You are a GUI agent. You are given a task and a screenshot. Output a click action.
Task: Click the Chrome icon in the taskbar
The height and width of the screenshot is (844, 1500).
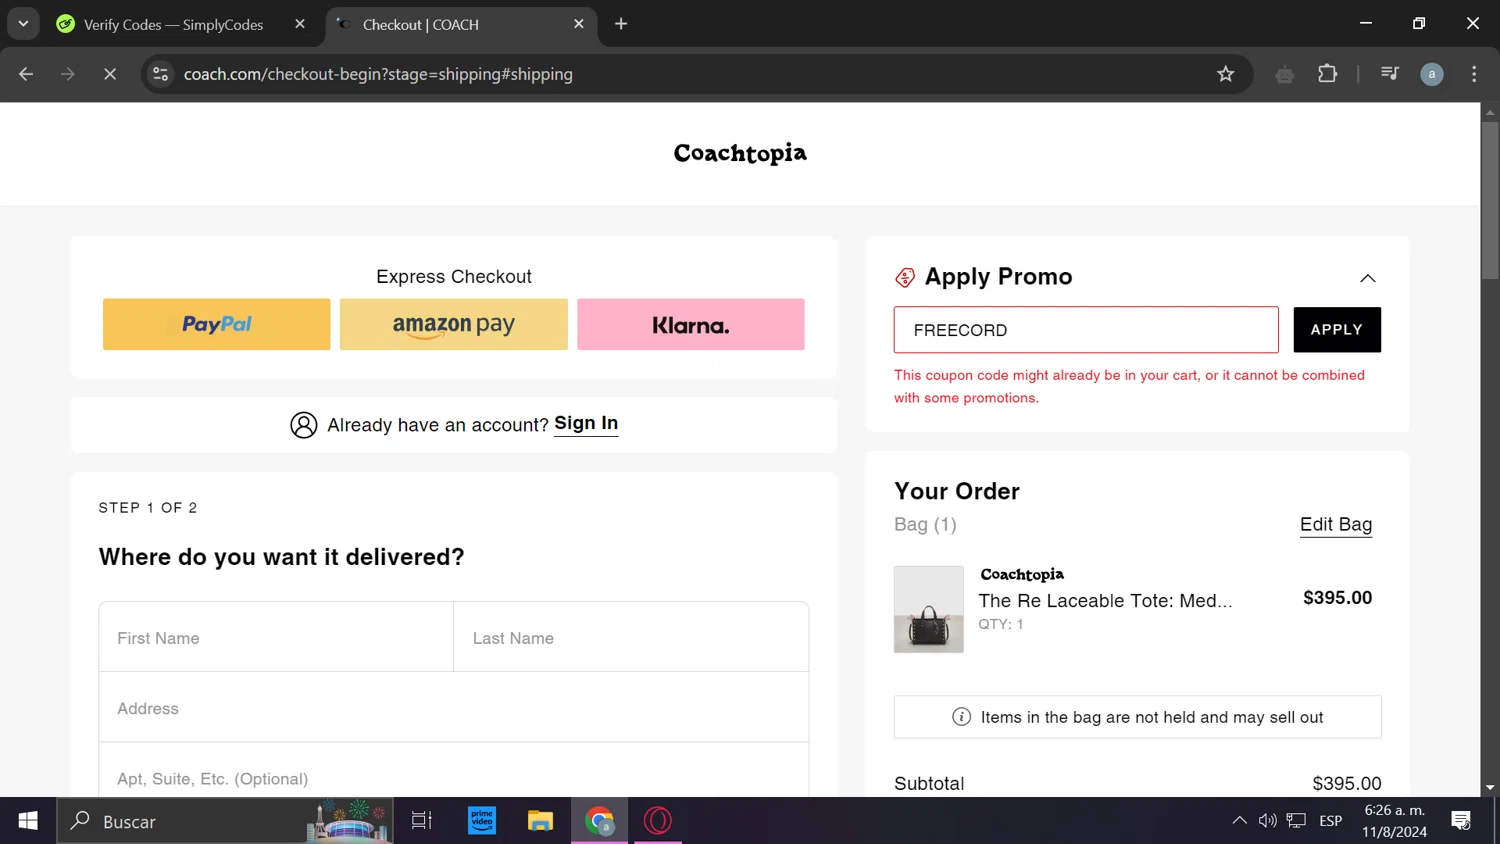(x=600, y=821)
